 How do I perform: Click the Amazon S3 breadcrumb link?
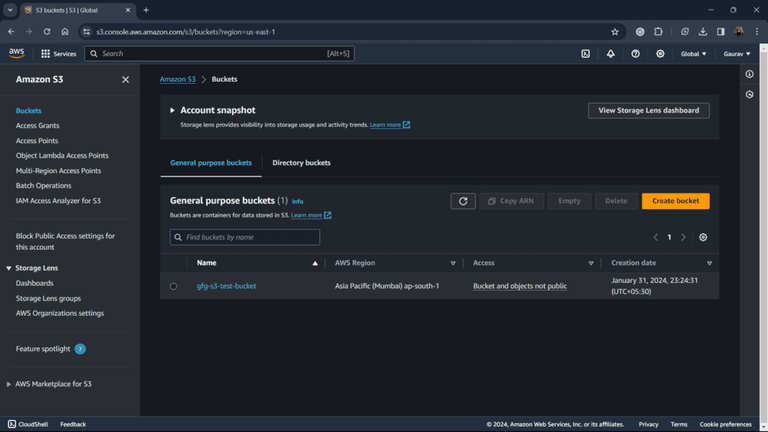click(x=177, y=79)
